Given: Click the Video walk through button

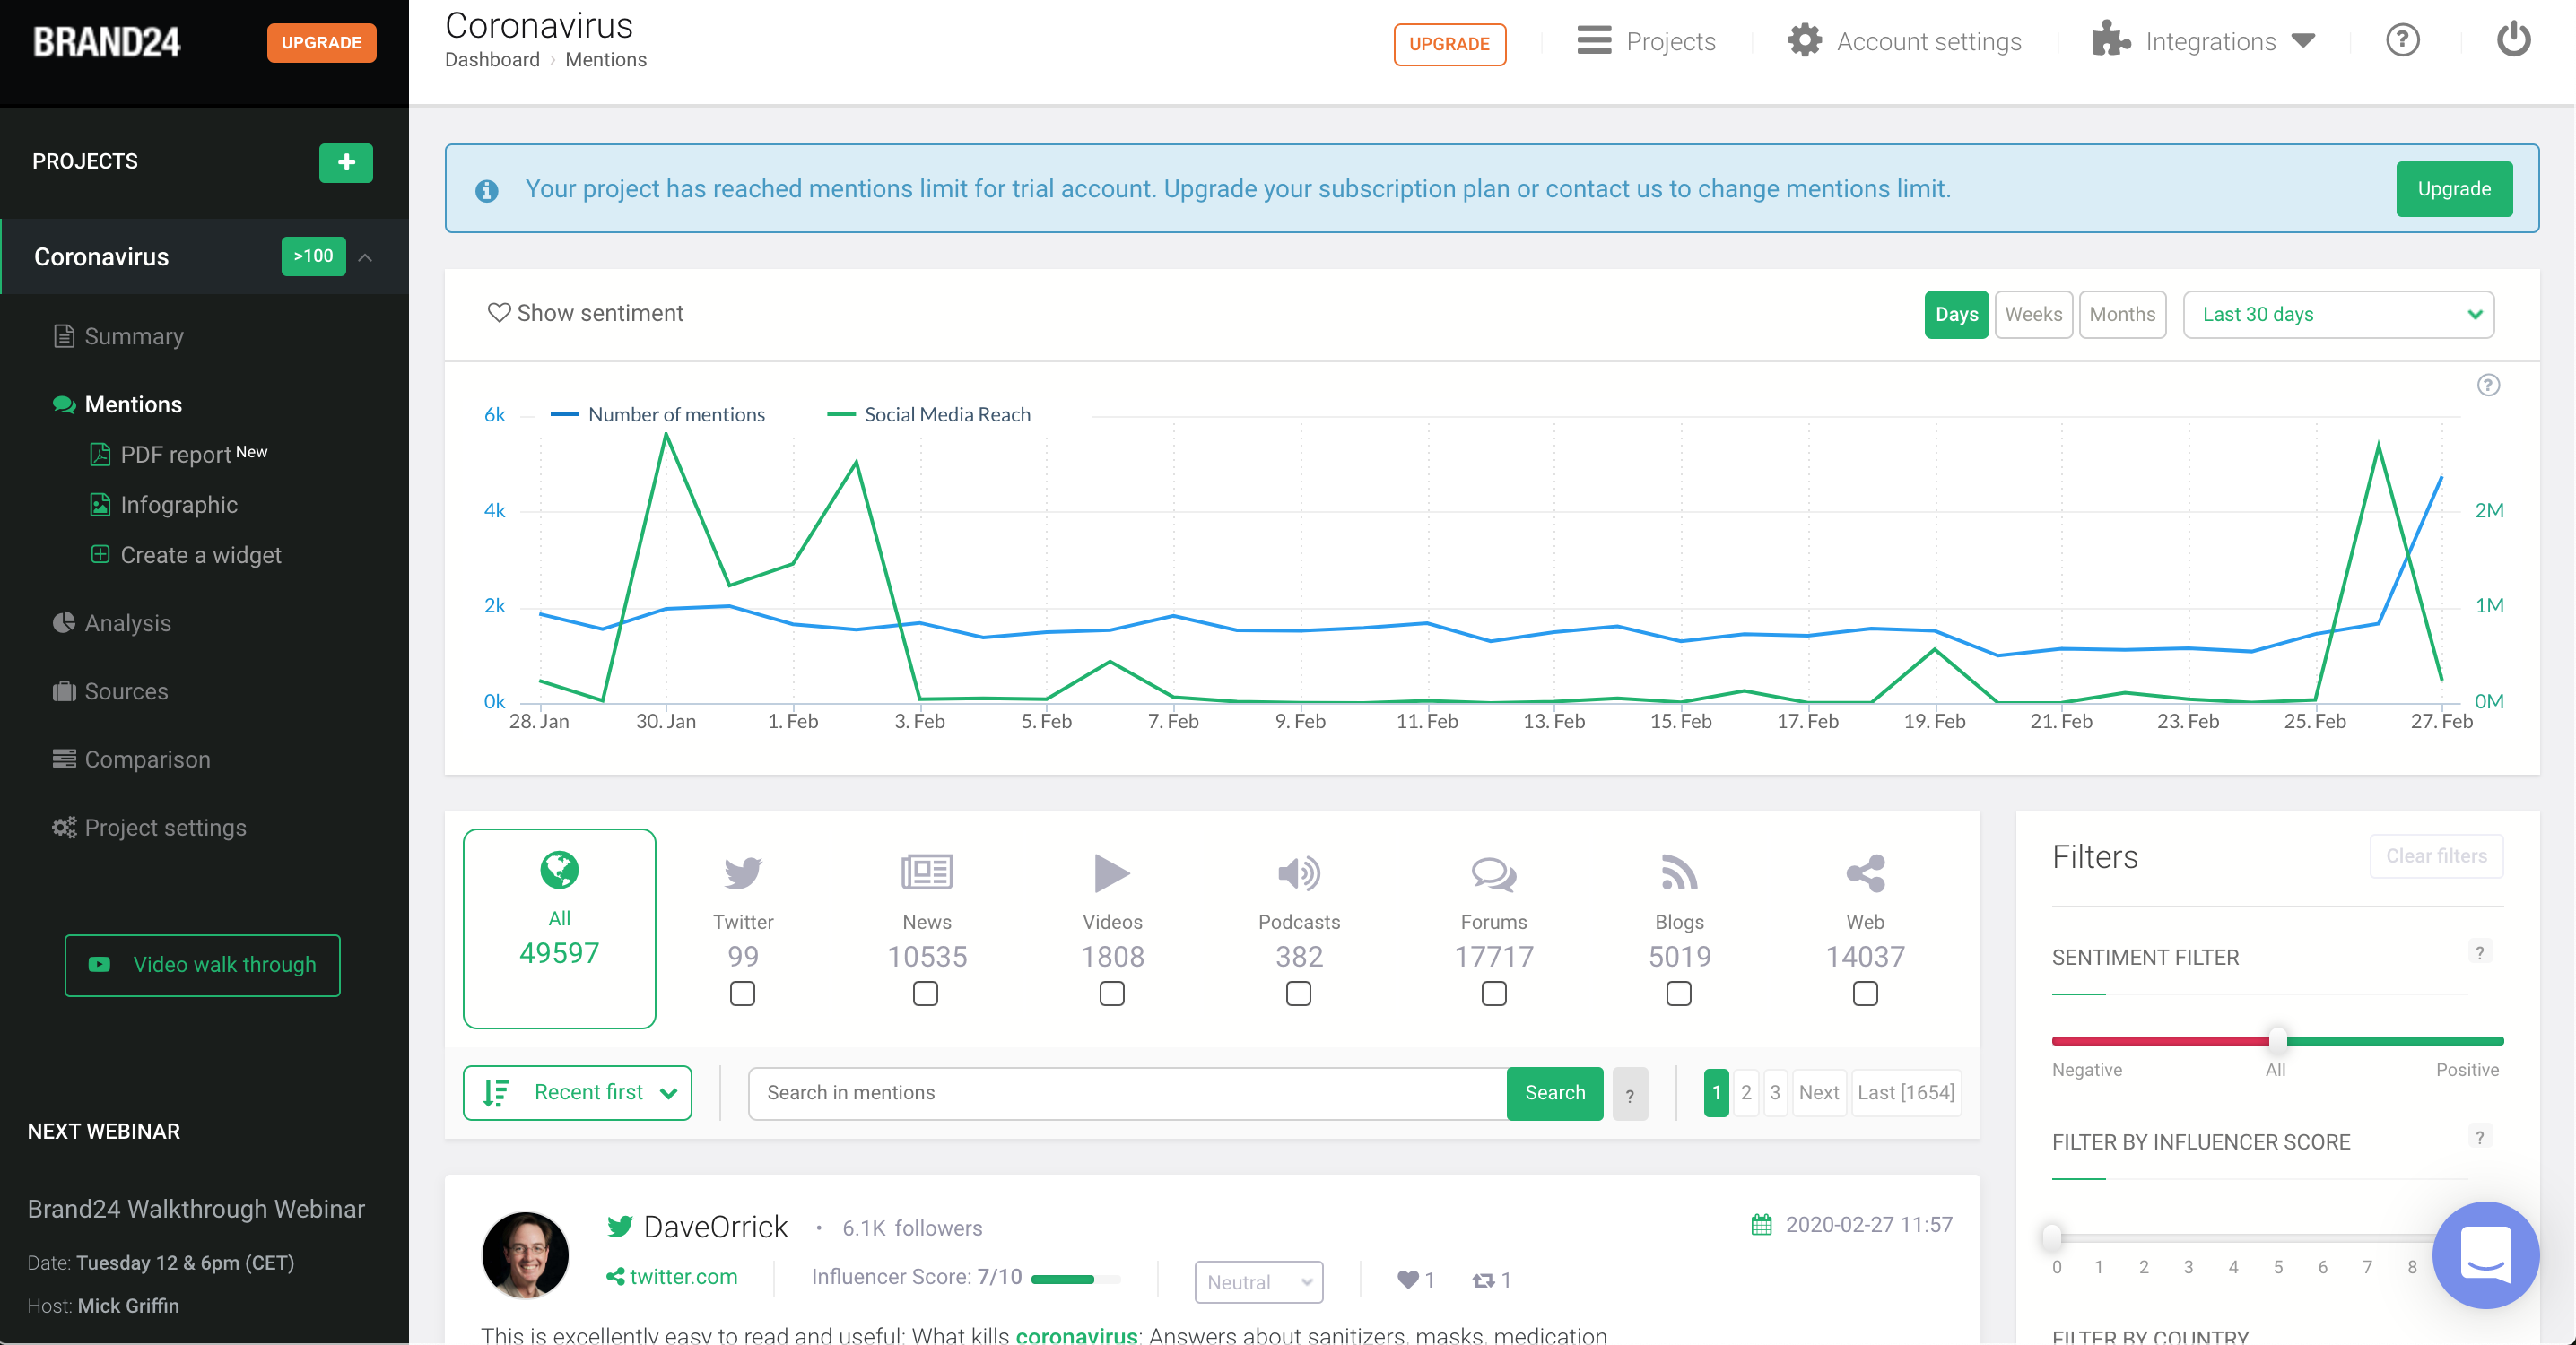Looking at the screenshot, I should (202, 965).
